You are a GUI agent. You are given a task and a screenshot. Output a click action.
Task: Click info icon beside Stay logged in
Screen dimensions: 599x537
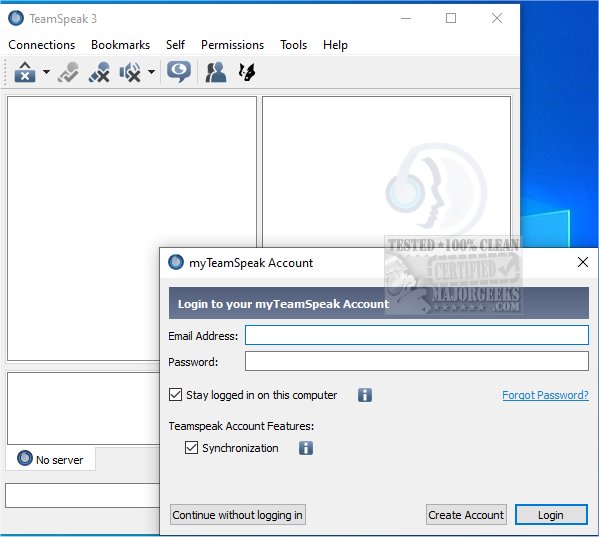point(365,395)
